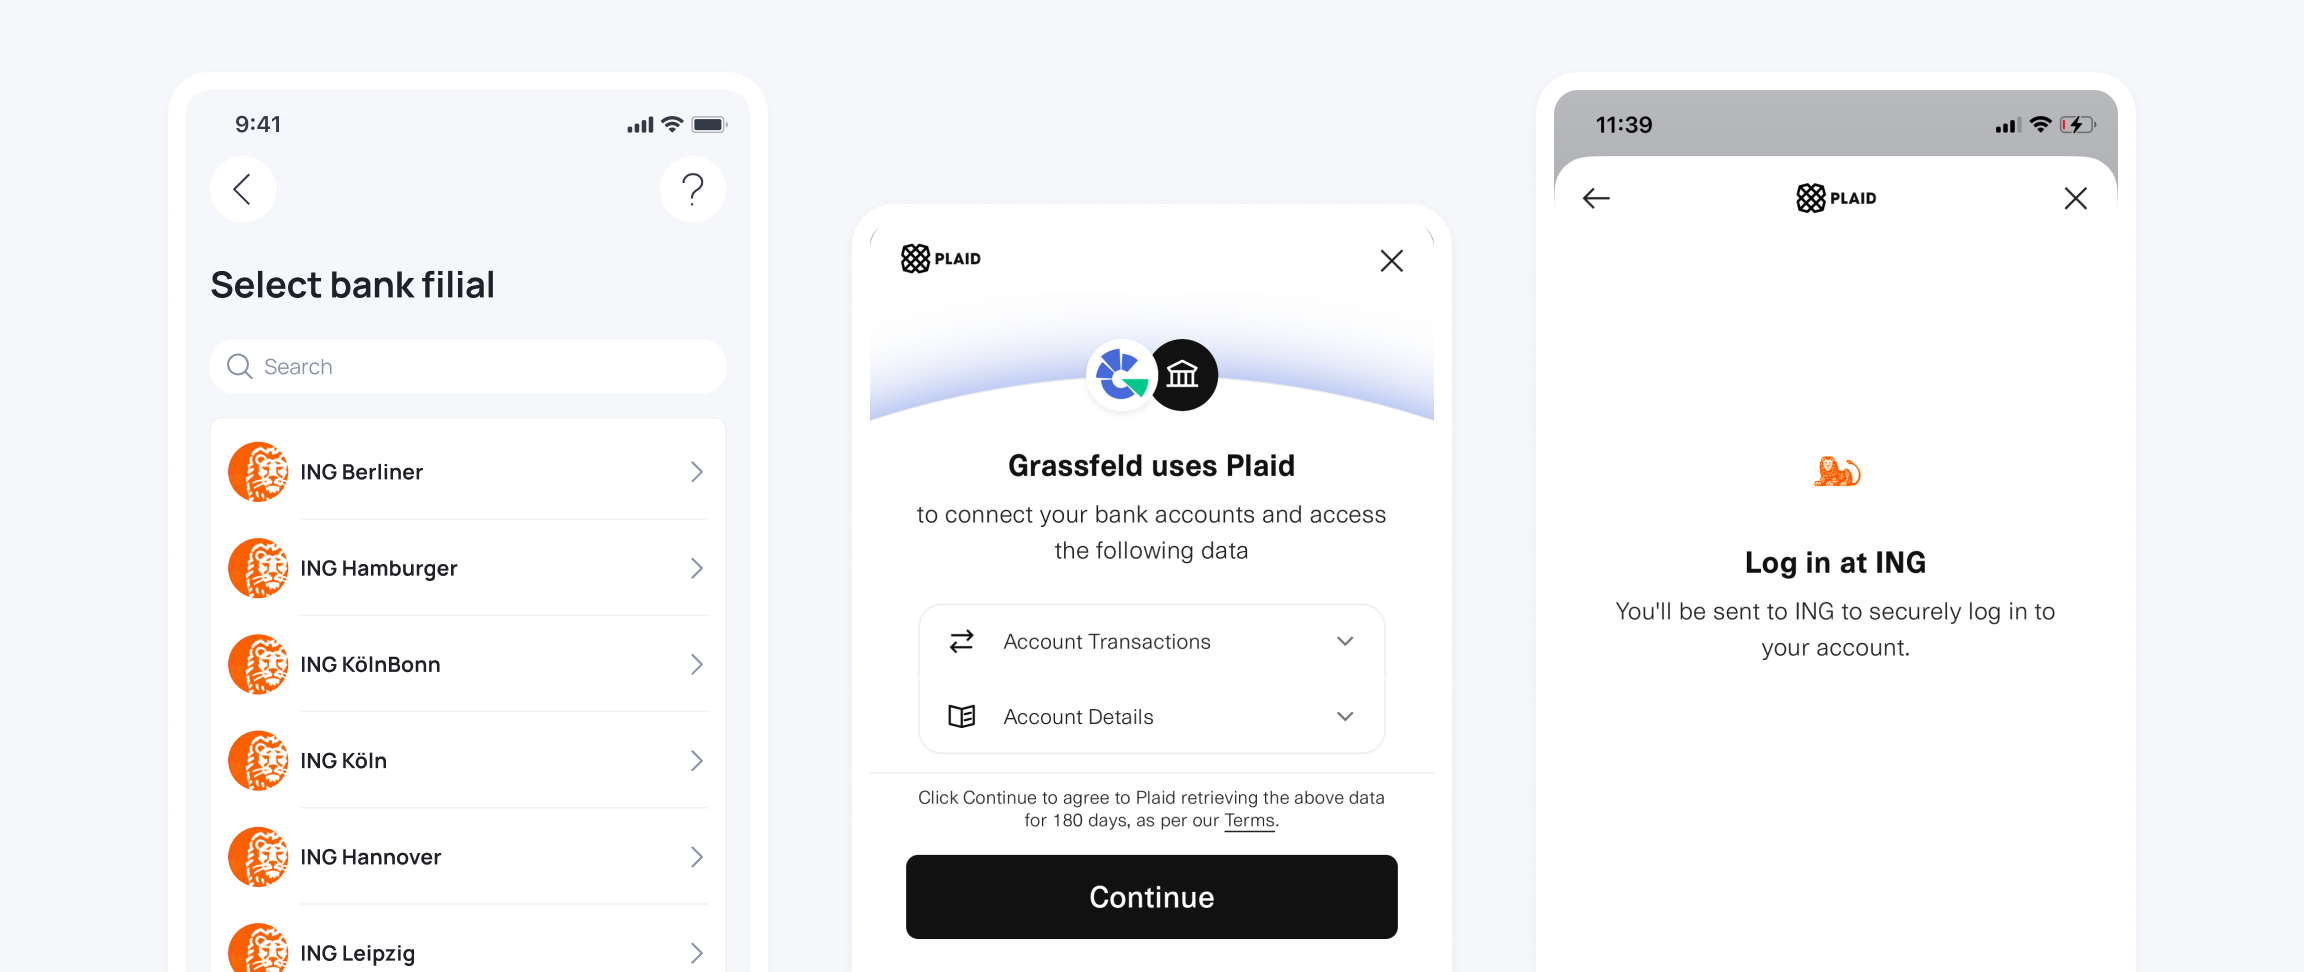Screen dimensions: 2304x972
Task: Click the black bank institution icon
Action: click(x=1183, y=375)
